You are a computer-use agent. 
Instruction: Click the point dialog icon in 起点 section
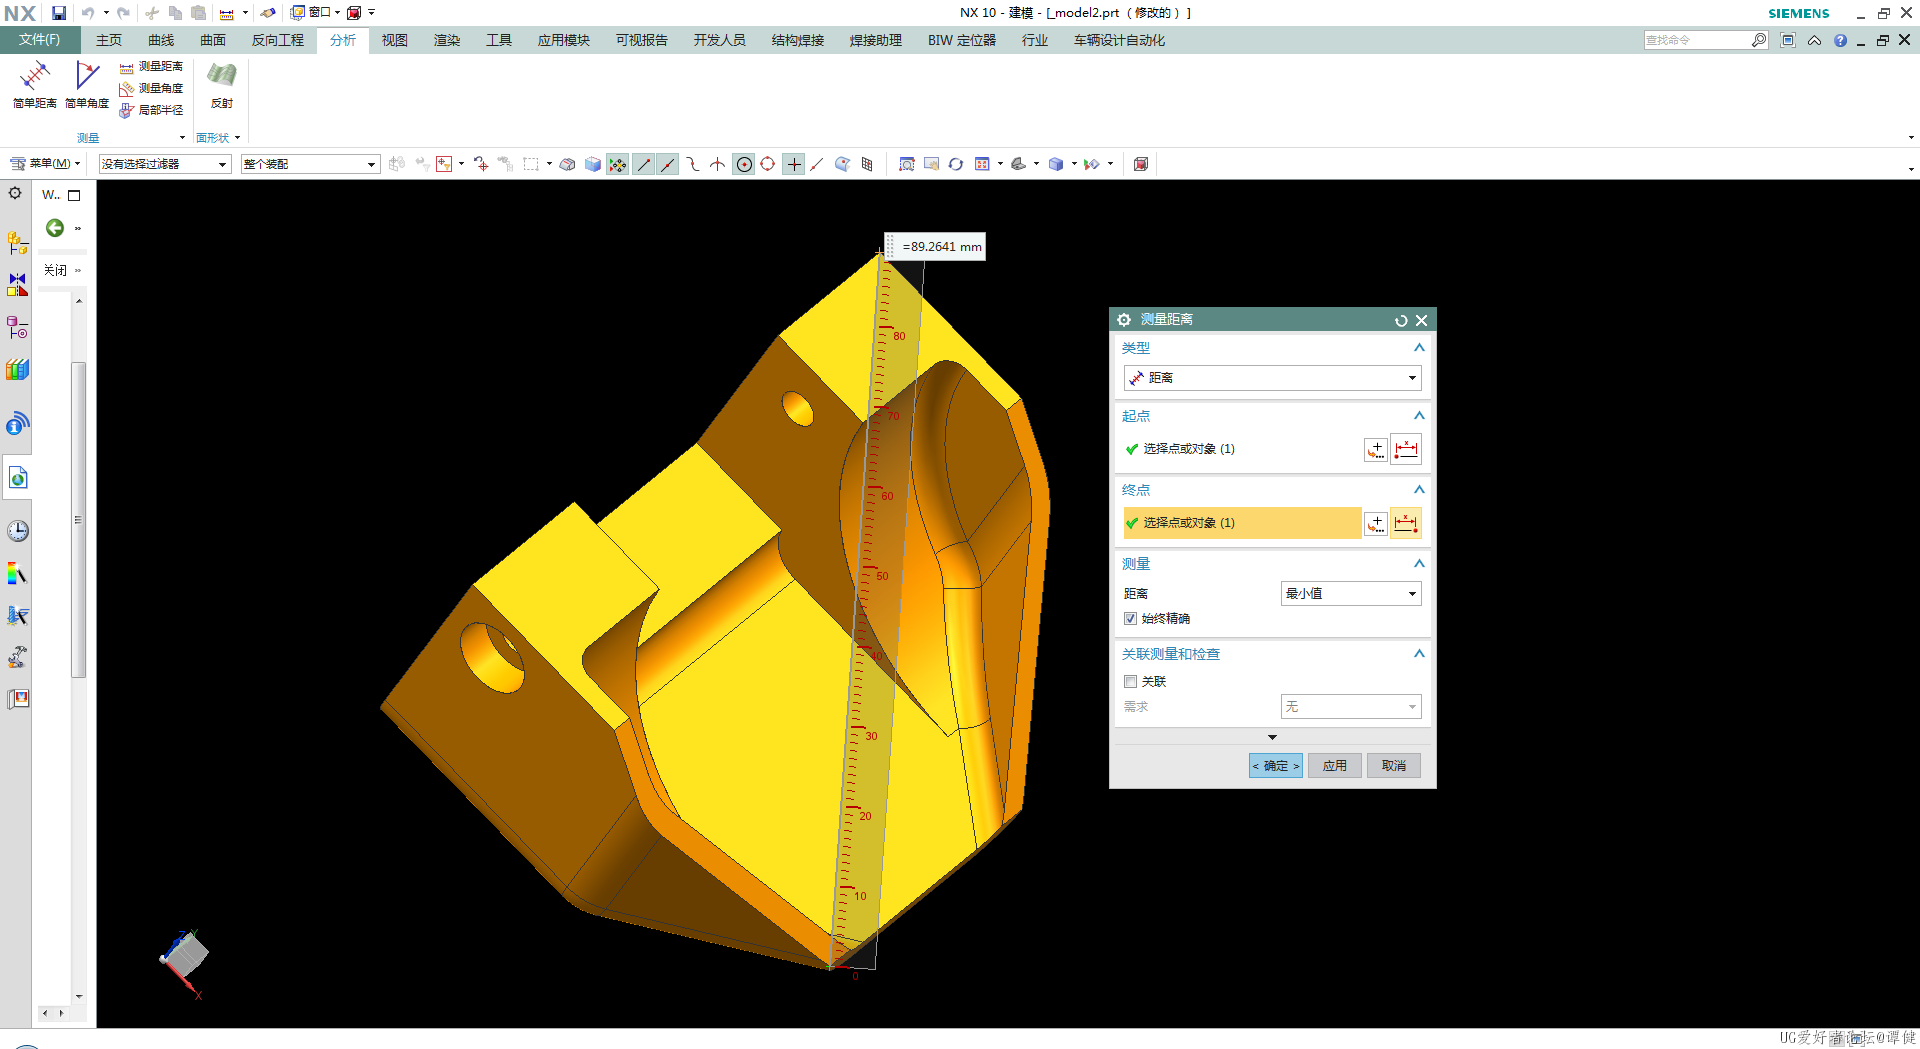pyautogui.click(x=1376, y=449)
